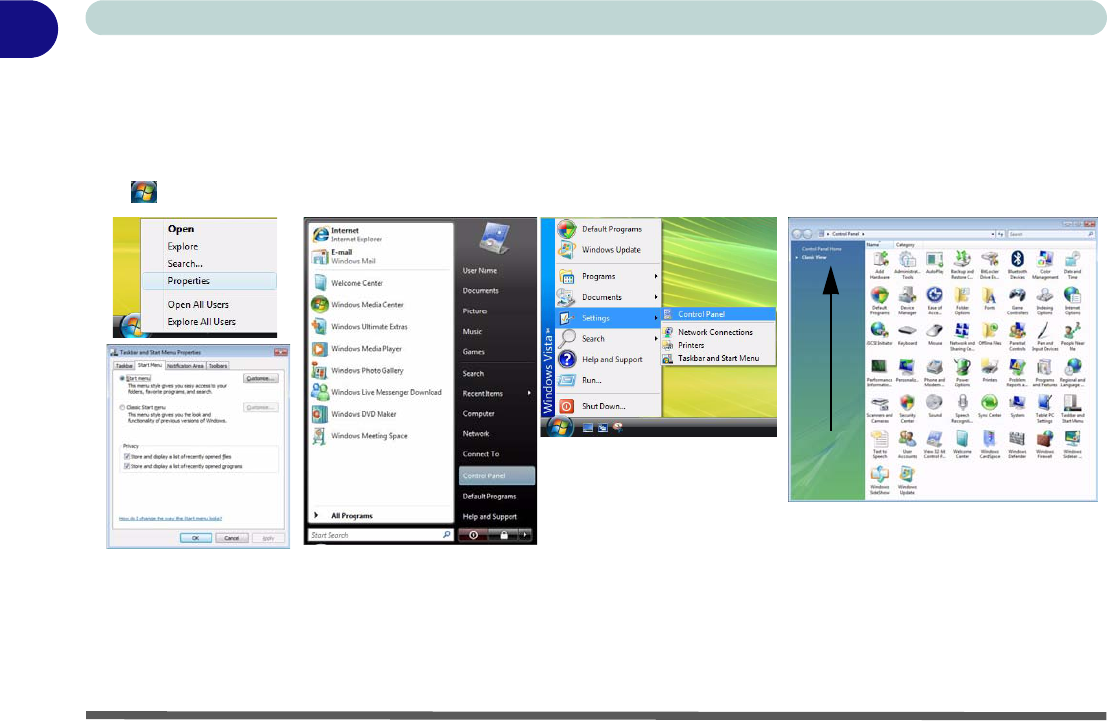Select the 'Start menu' radio button
The width and height of the screenshot is (1107, 721).
tap(122, 379)
